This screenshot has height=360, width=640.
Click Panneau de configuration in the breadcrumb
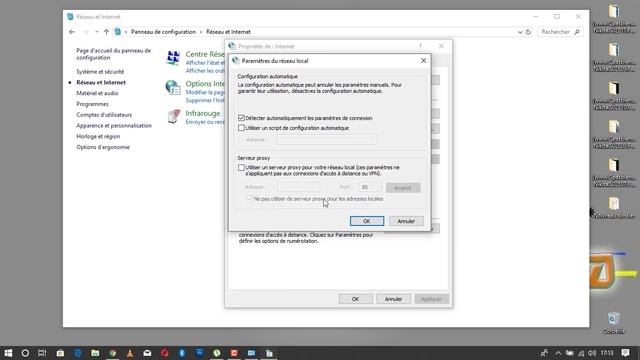coord(163,32)
